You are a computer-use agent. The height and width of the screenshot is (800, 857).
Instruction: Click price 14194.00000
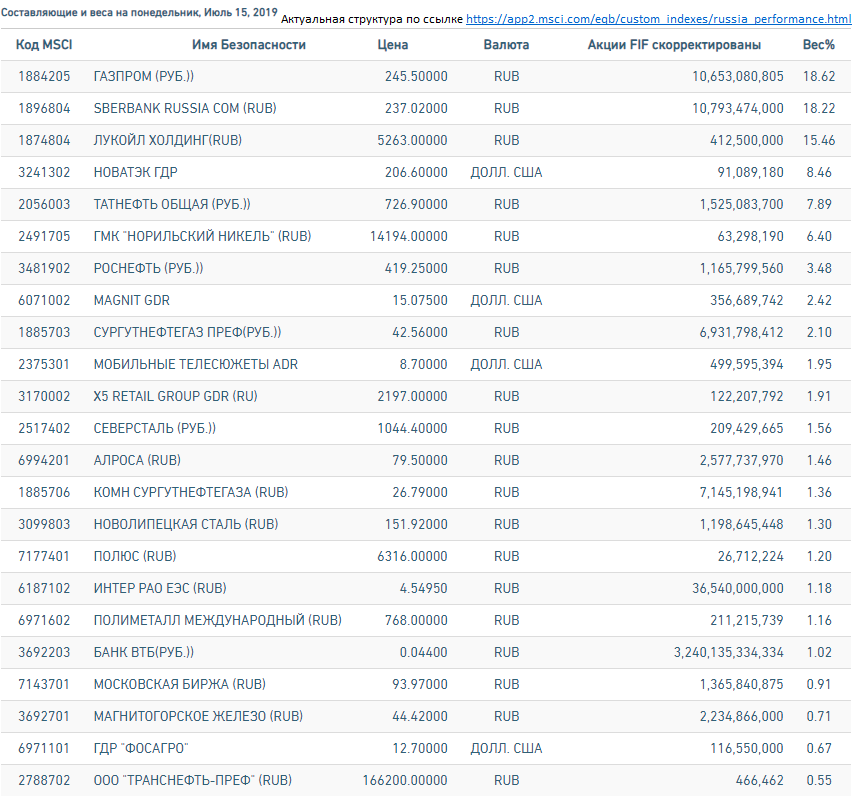[408, 237]
